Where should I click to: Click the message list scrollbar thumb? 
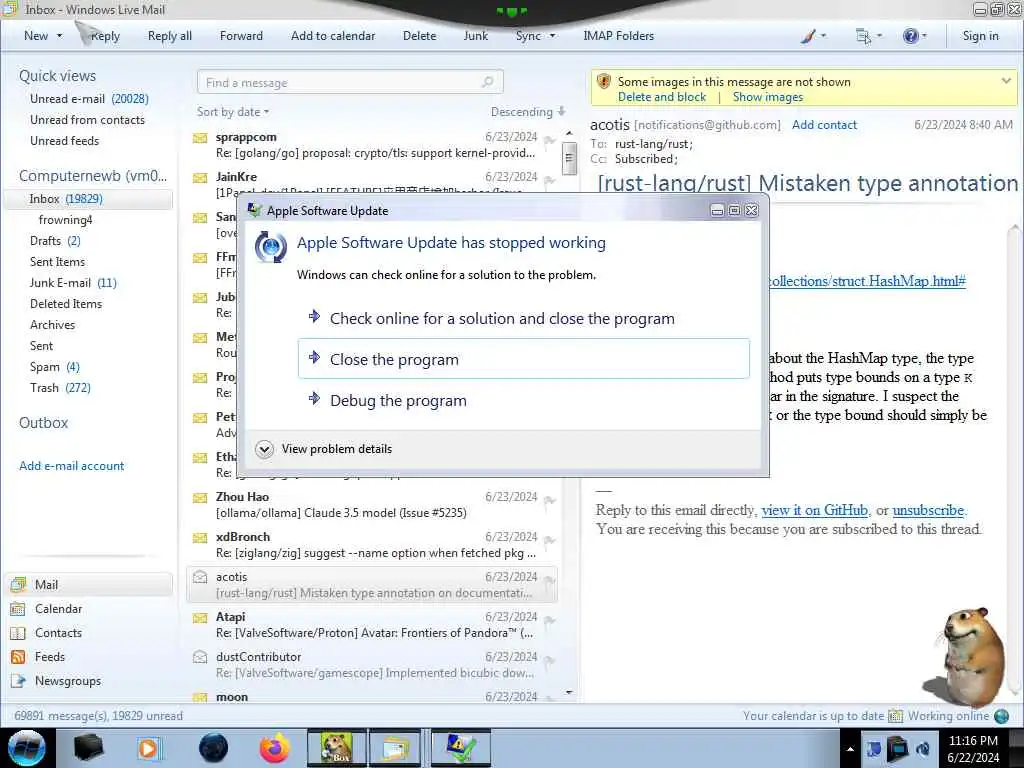coord(569,158)
